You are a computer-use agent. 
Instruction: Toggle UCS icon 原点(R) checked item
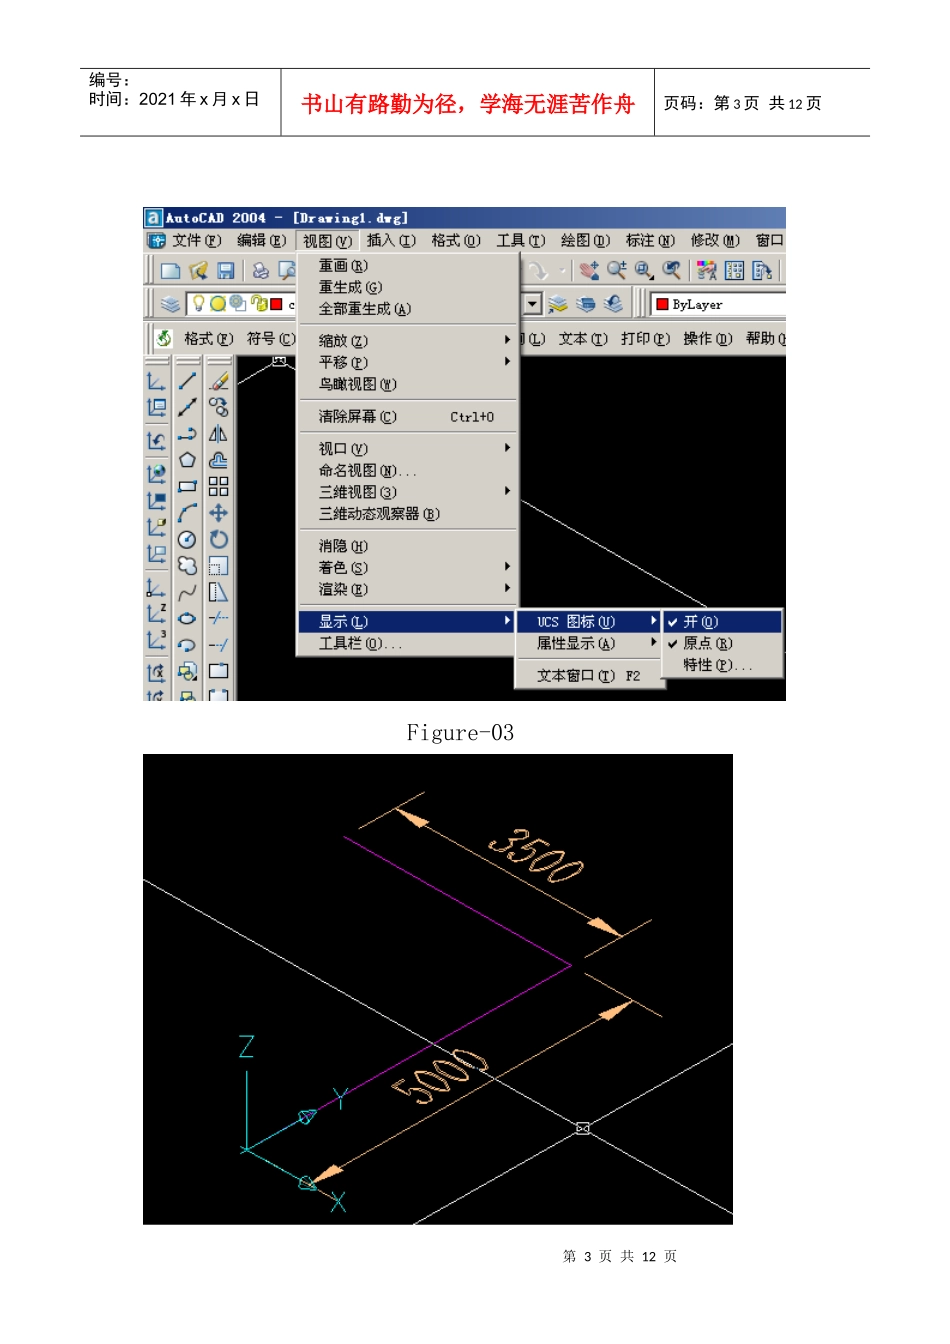(x=722, y=643)
